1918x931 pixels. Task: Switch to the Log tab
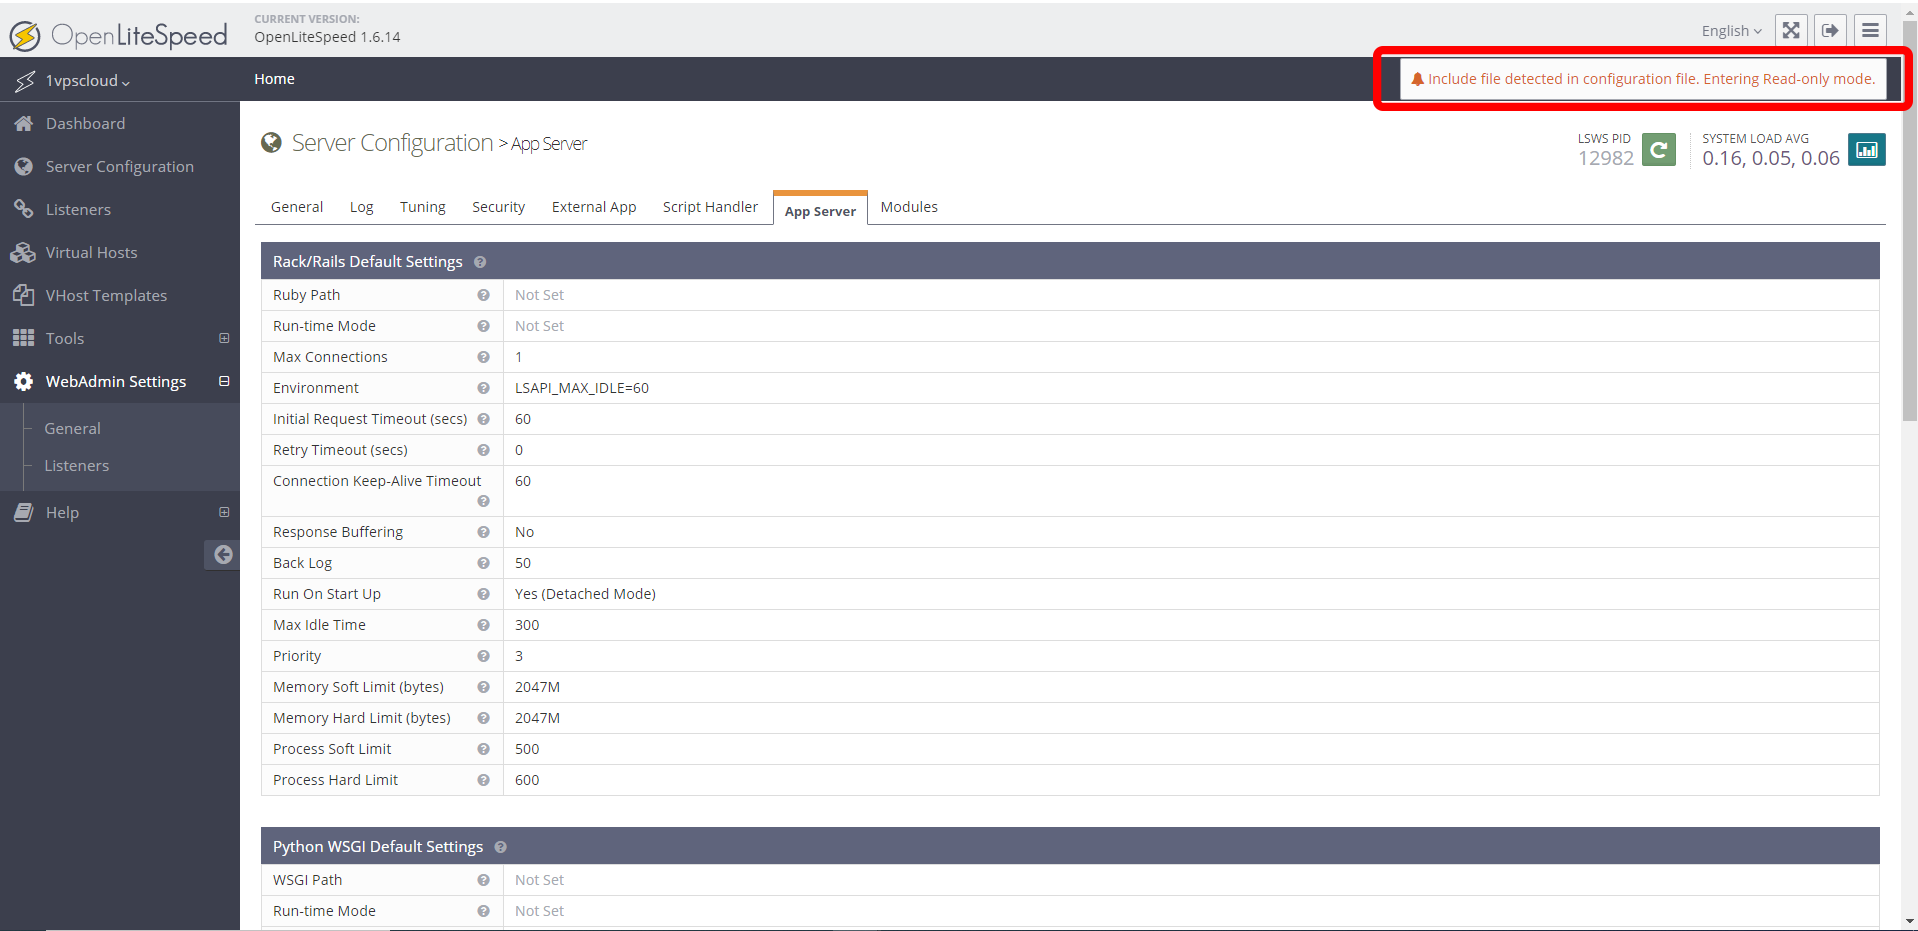[361, 207]
